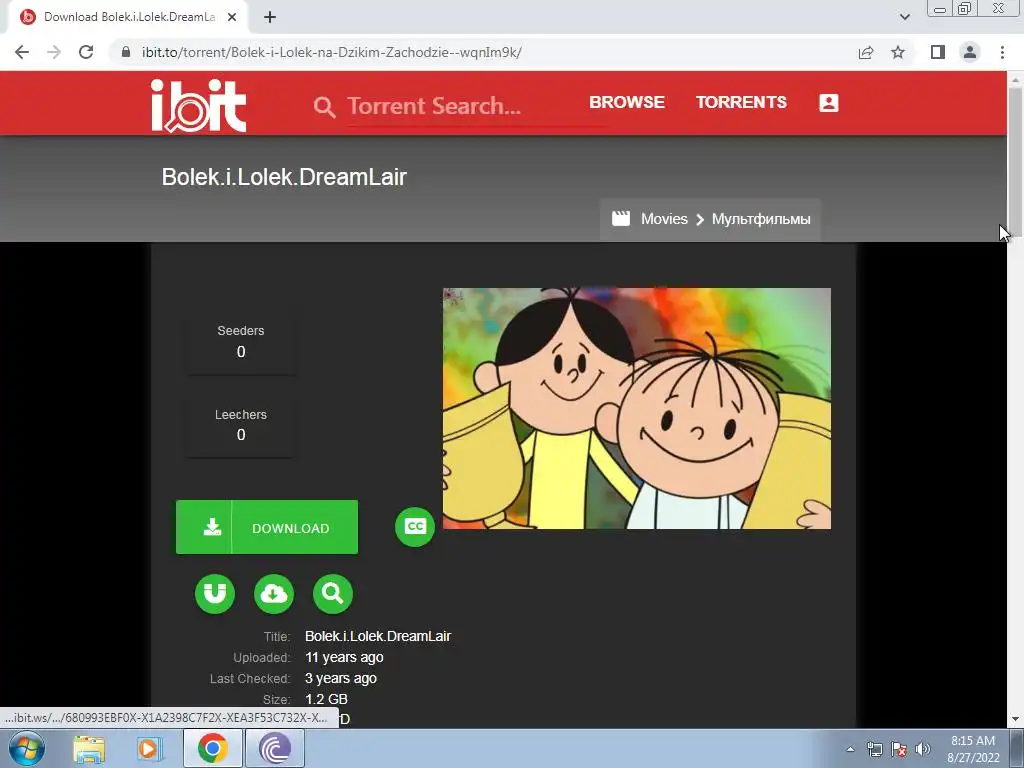The width and height of the screenshot is (1024, 768).
Task: Open the TORRENTS menu
Action: [x=741, y=103]
